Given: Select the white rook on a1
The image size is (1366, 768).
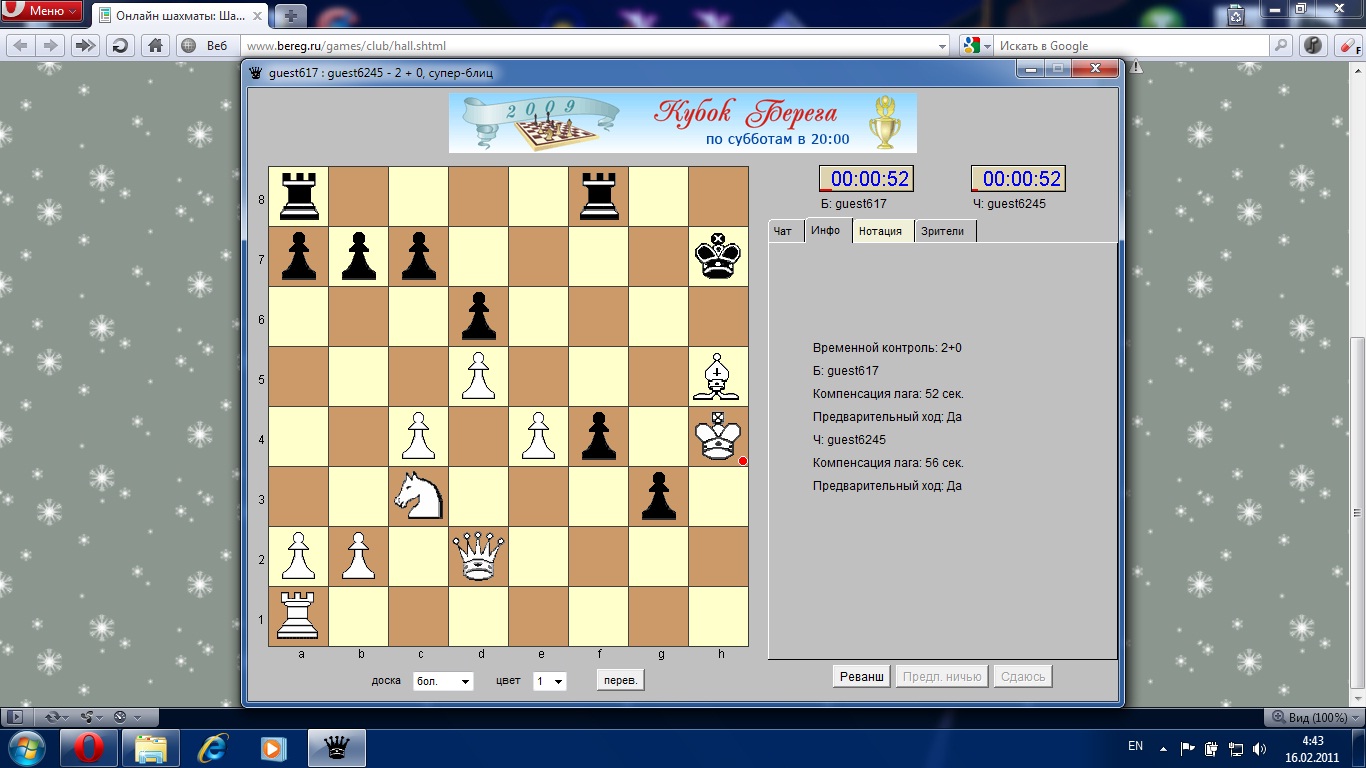Looking at the screenshot, I should click(x=298, y=616).
